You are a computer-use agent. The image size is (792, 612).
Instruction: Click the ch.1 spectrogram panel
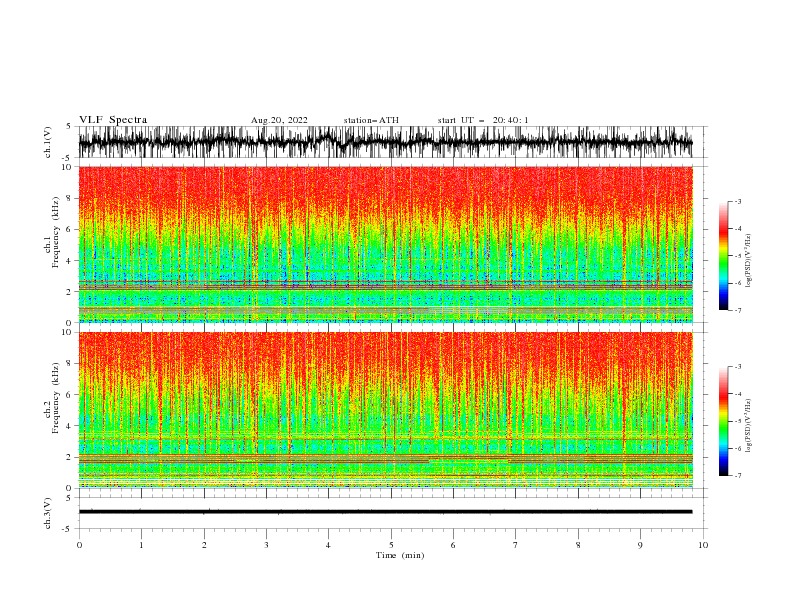click(385, 244)
